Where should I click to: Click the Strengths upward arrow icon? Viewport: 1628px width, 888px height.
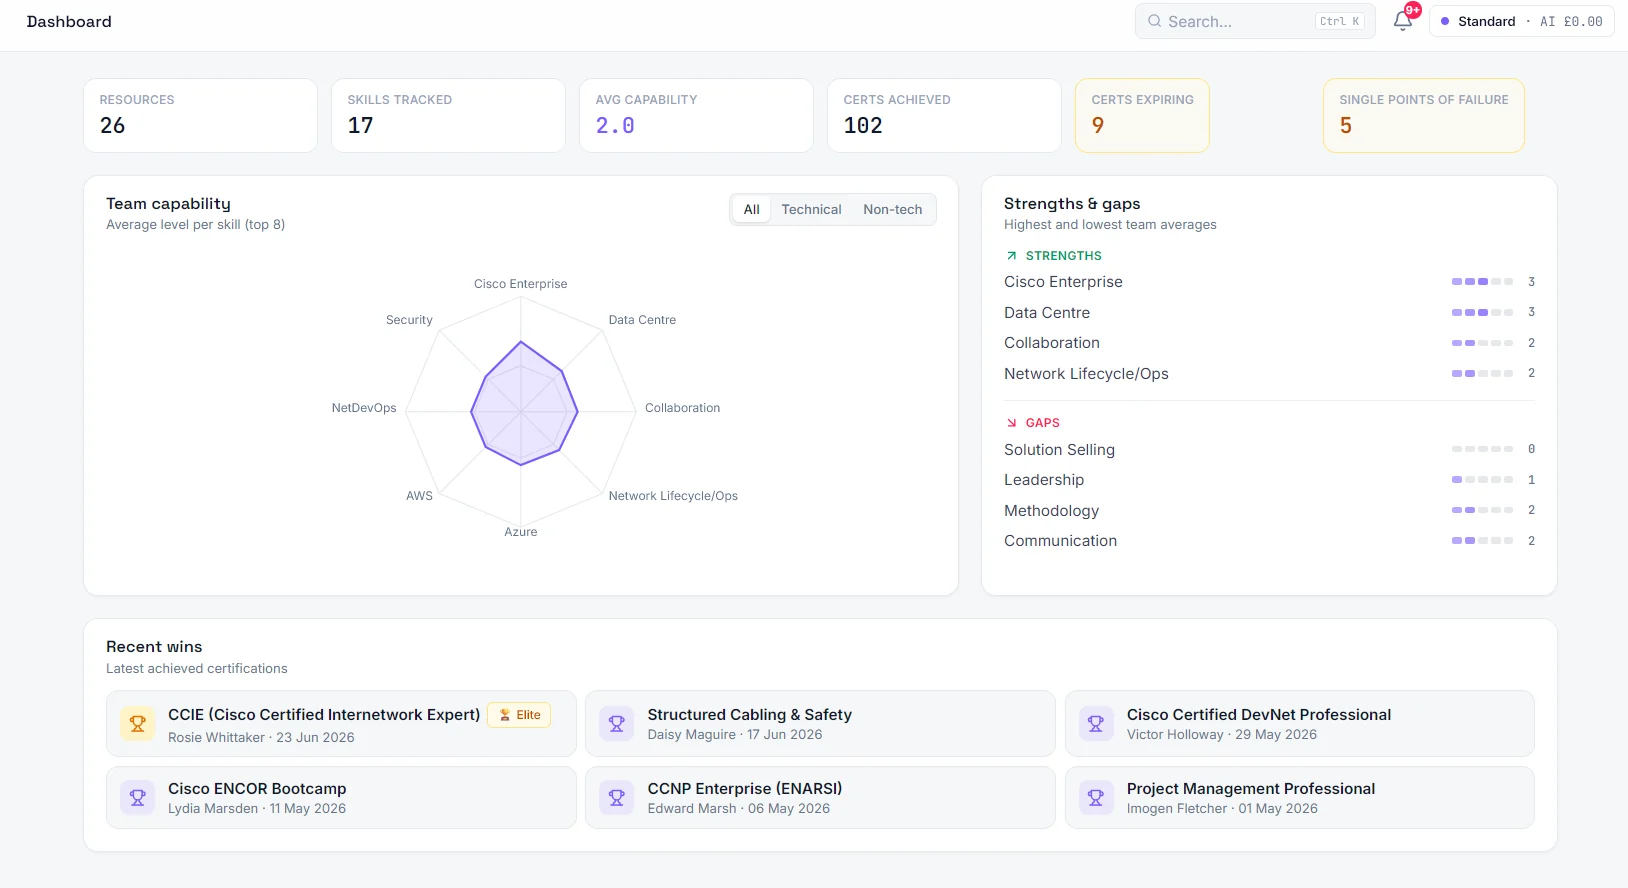[x=1011, y=256]
